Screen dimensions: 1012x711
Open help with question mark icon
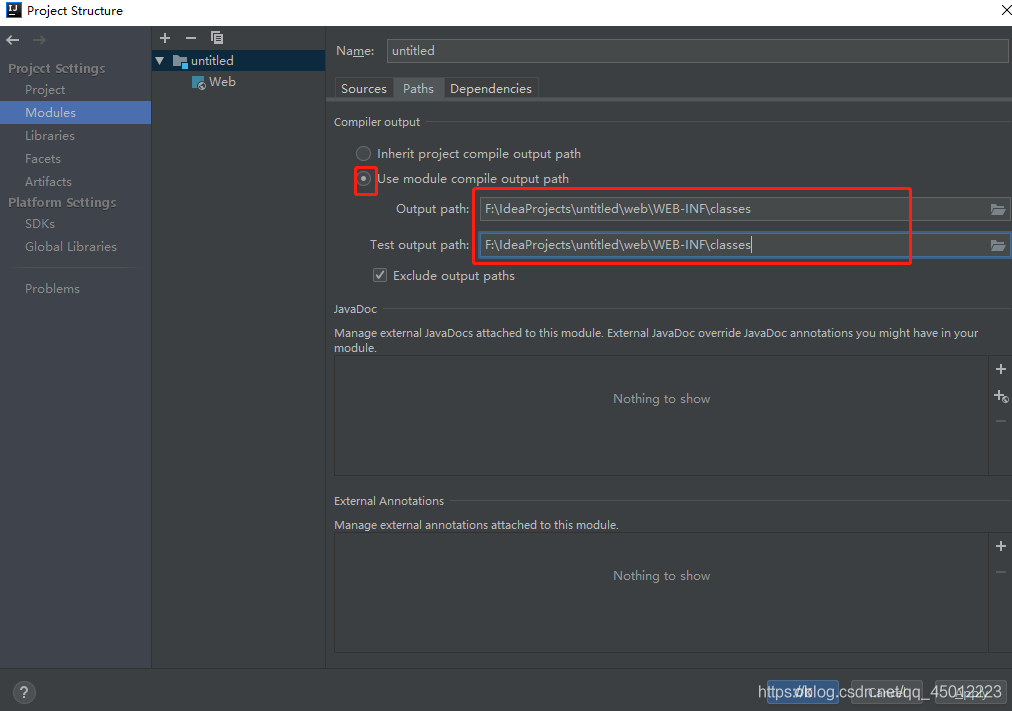coord(24,692)
